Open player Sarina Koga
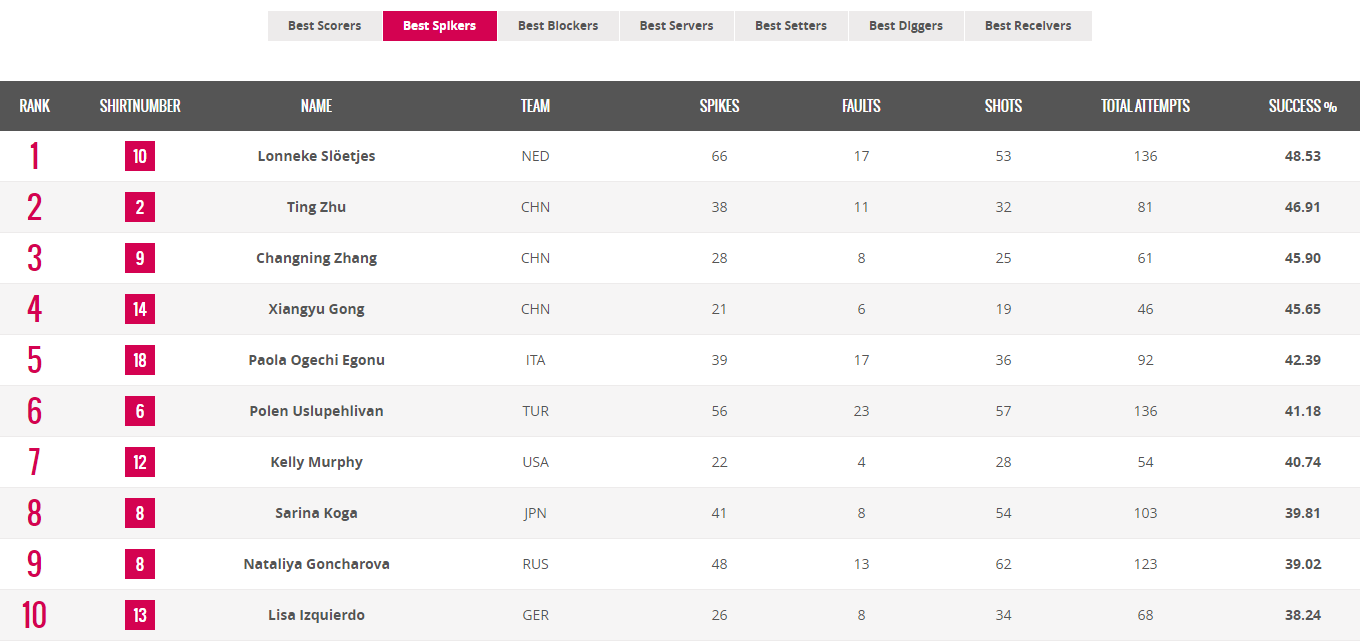 point(316,513)
